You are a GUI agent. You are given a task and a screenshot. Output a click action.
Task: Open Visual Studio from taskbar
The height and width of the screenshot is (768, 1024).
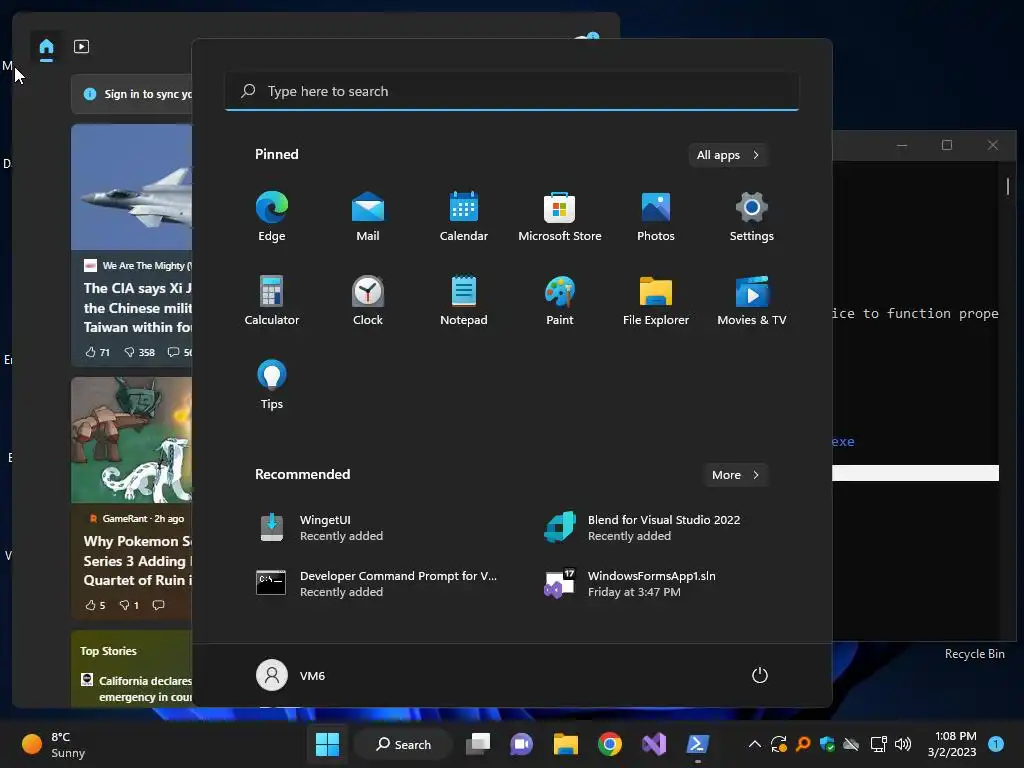tap(654, 744)
